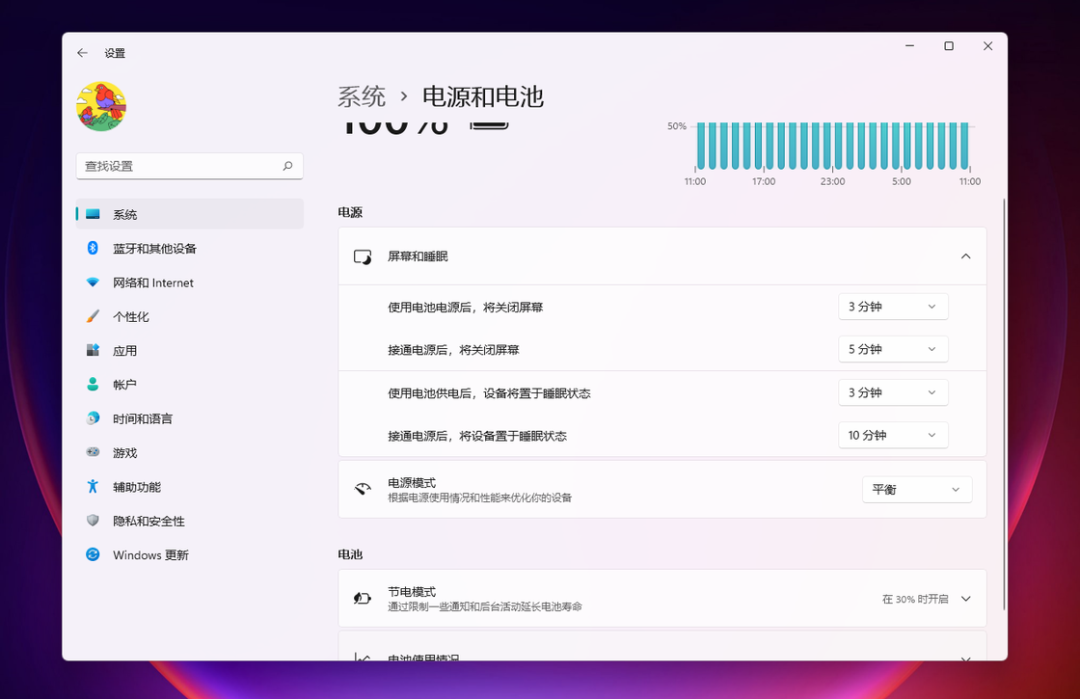Open Windows 更新 page
The image size is (1080, 699).
[189, 555]
